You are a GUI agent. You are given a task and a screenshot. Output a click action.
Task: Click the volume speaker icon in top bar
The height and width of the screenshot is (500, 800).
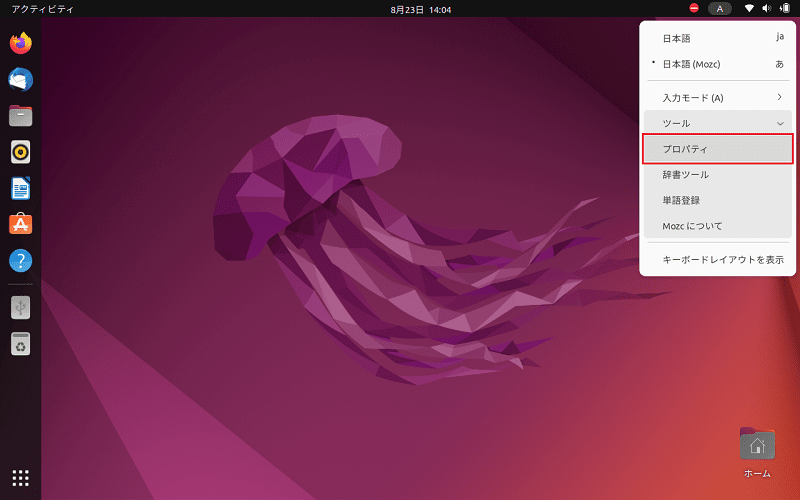point(766,8)
